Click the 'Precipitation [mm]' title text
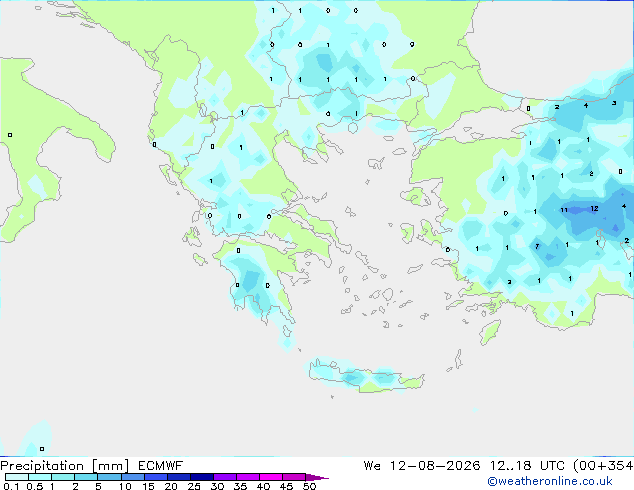This screenshot has height=490, width=634. (65, 466)
